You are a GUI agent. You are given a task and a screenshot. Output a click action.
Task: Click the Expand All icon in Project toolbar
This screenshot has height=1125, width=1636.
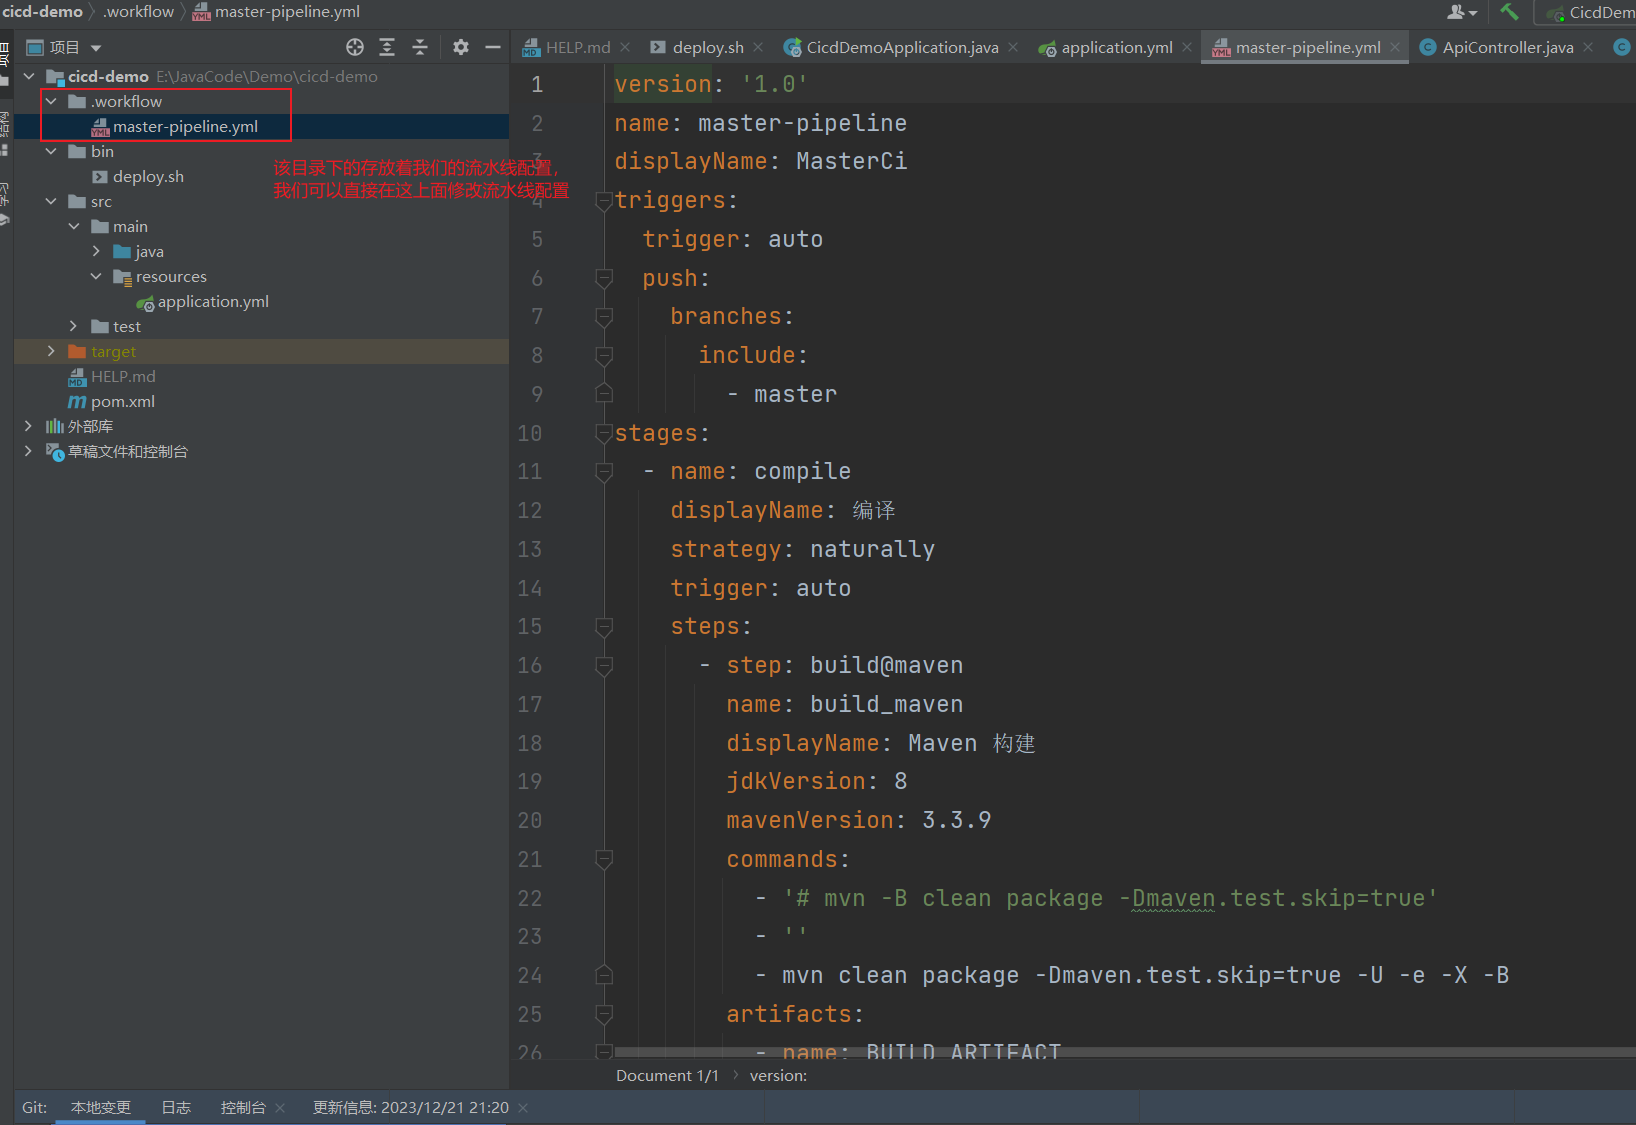click(387, 47)
